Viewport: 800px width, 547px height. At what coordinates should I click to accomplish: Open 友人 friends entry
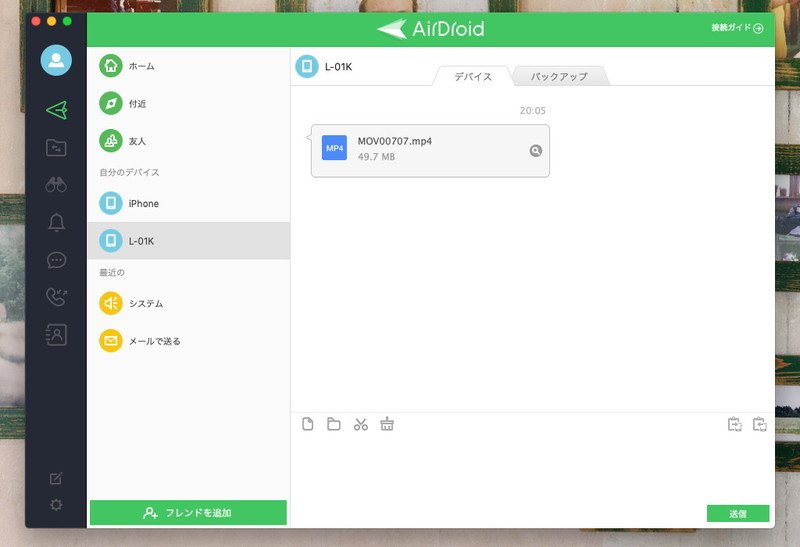point(188,141)
